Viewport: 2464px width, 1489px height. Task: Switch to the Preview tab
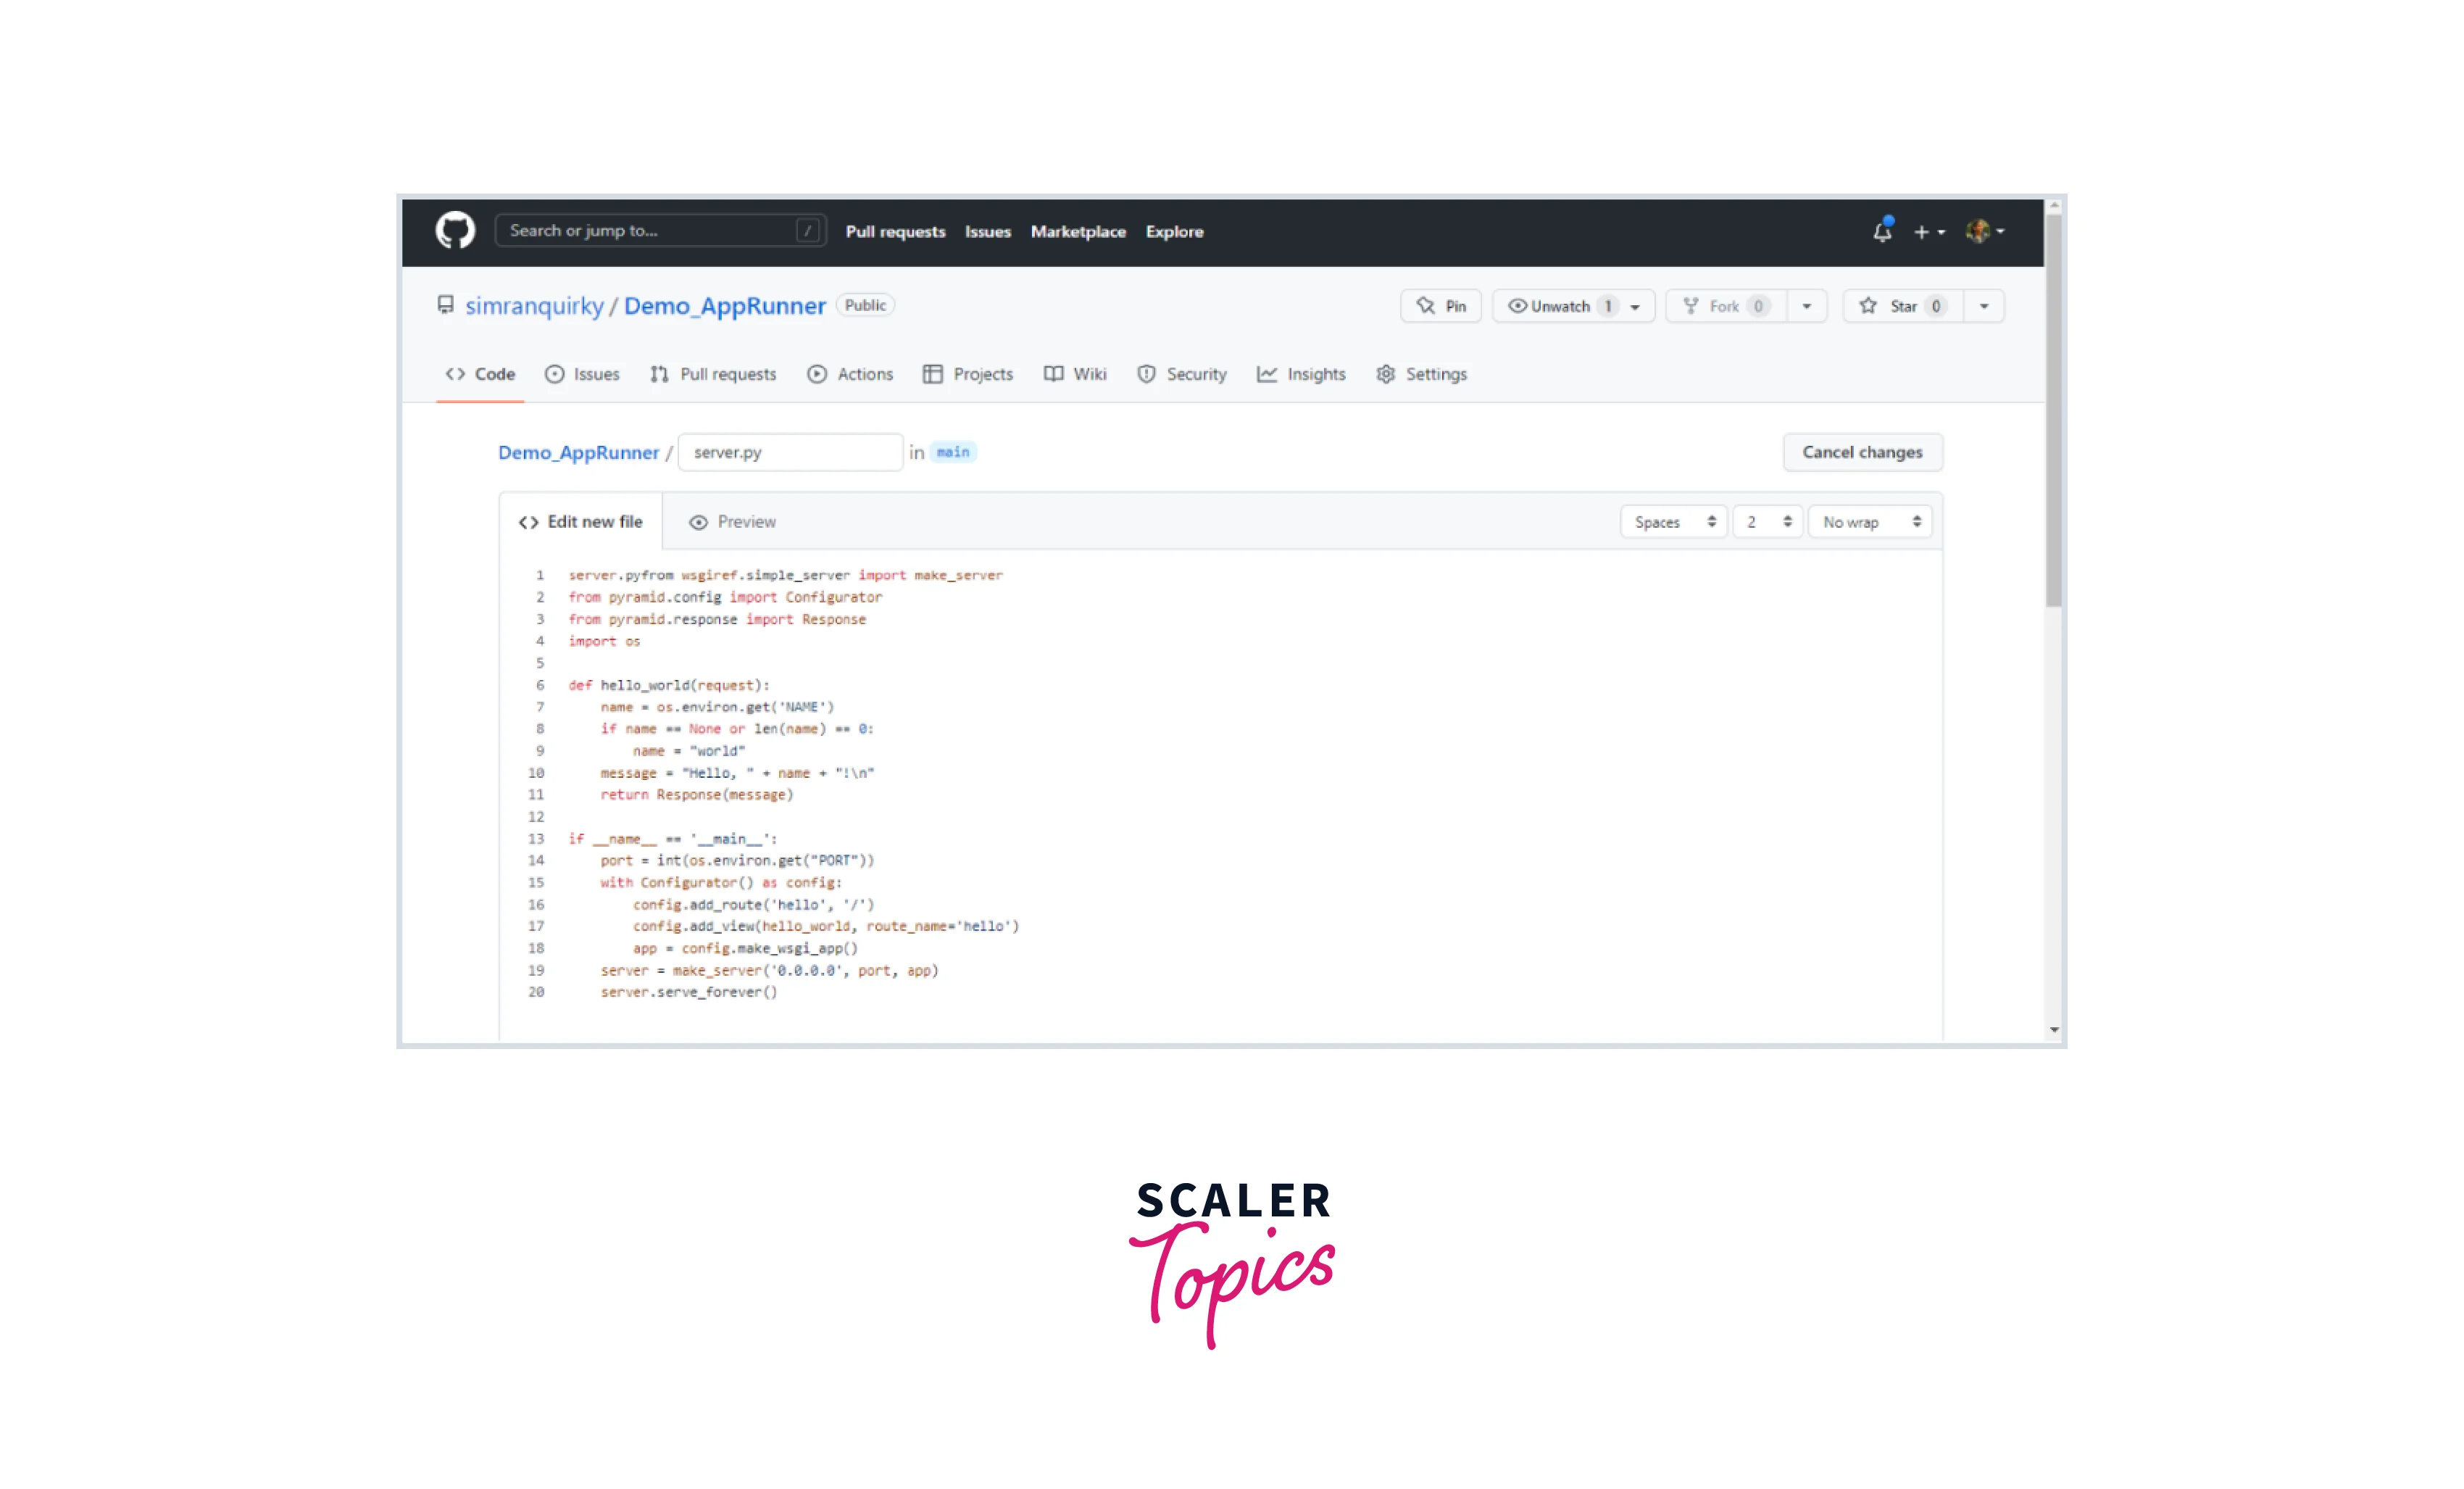coord(733,521)
